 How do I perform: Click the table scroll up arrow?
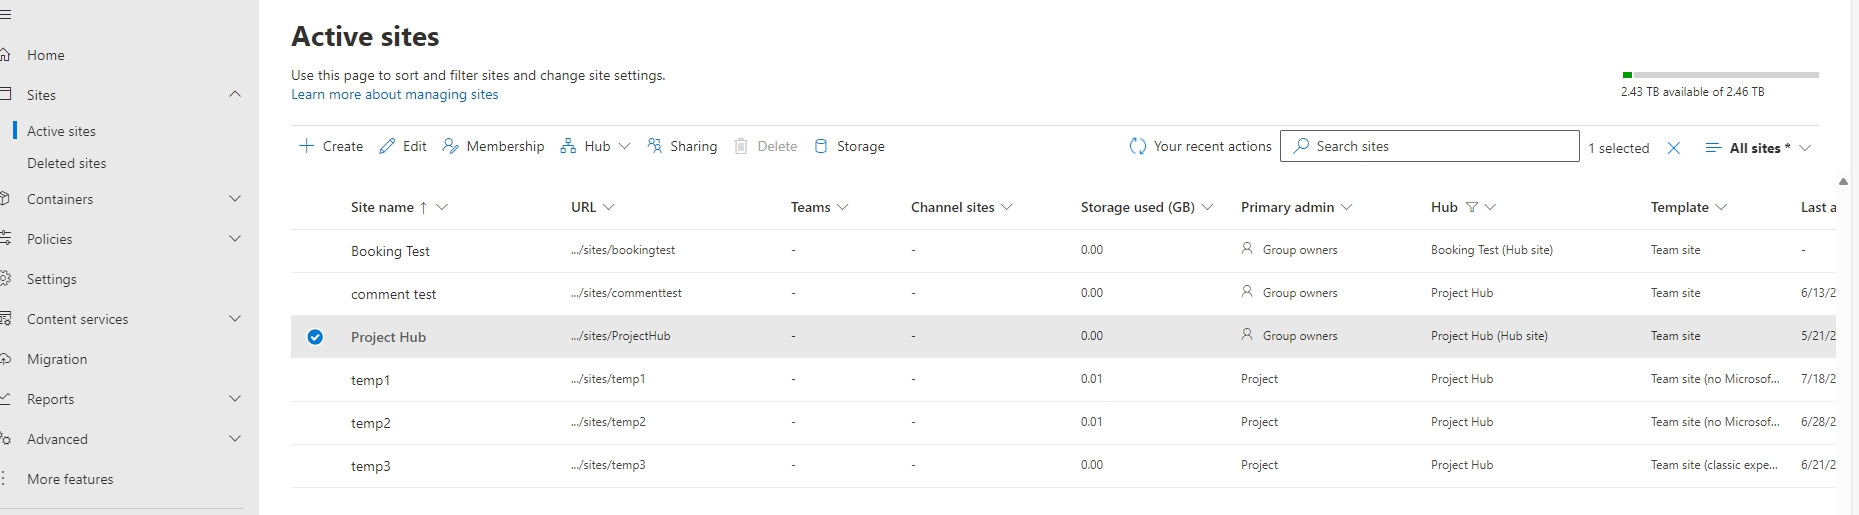pyautogui.click(x=1843, y=181)
